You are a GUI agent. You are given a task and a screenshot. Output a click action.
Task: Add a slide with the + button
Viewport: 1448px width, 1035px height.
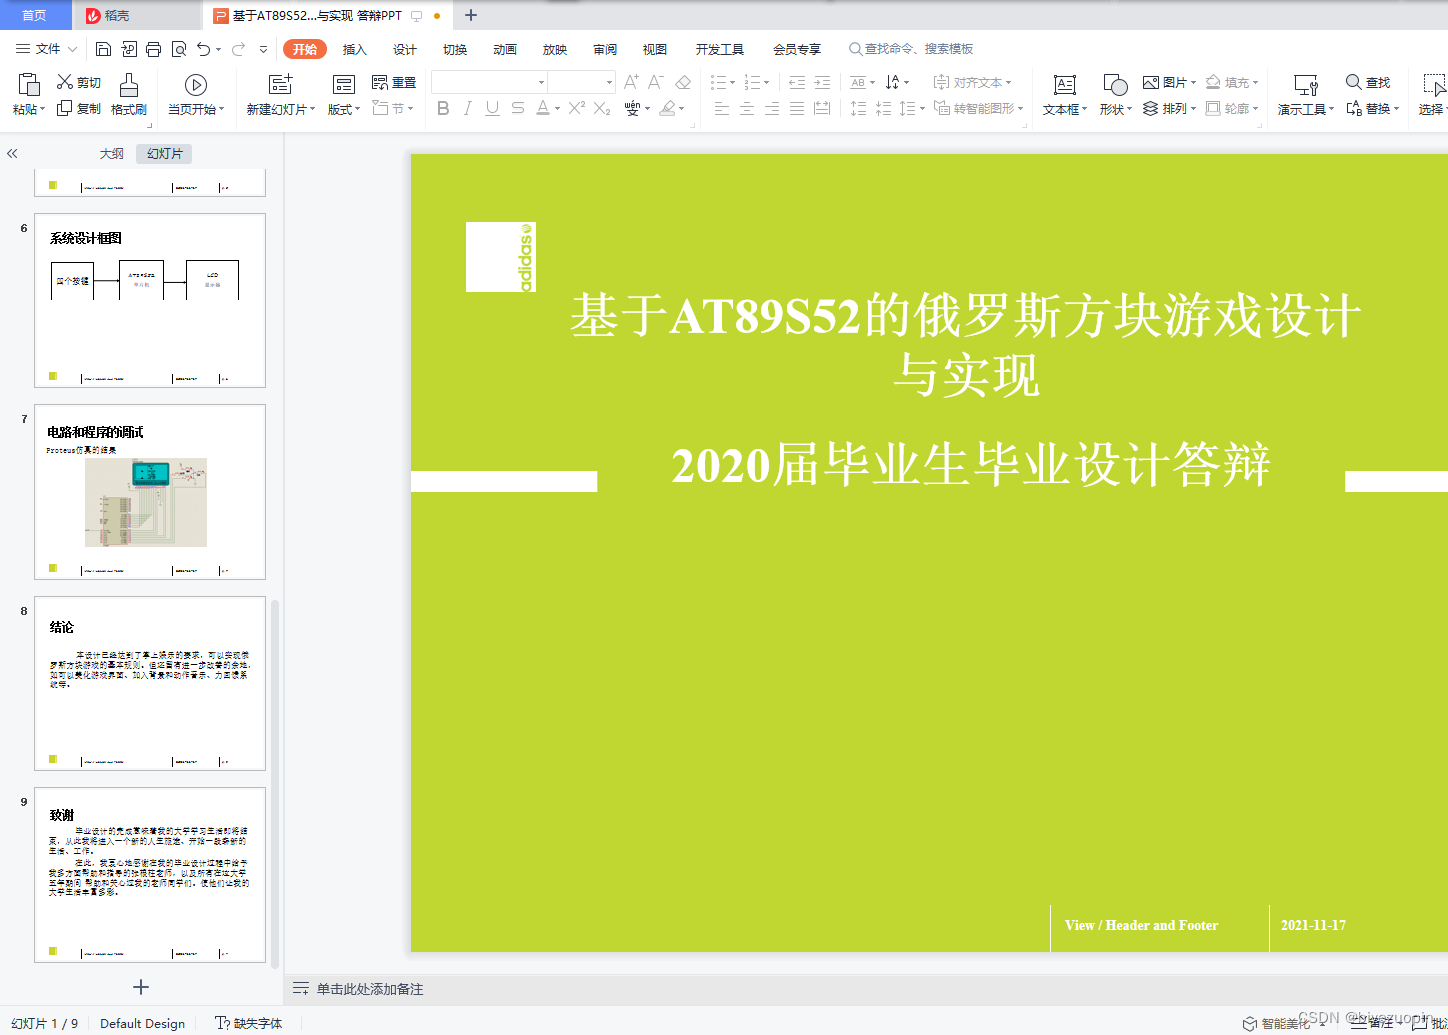(140, 987)
